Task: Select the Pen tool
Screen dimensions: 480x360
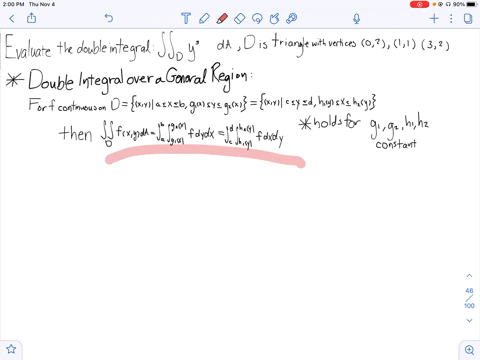Action: (x=204, y=18)
